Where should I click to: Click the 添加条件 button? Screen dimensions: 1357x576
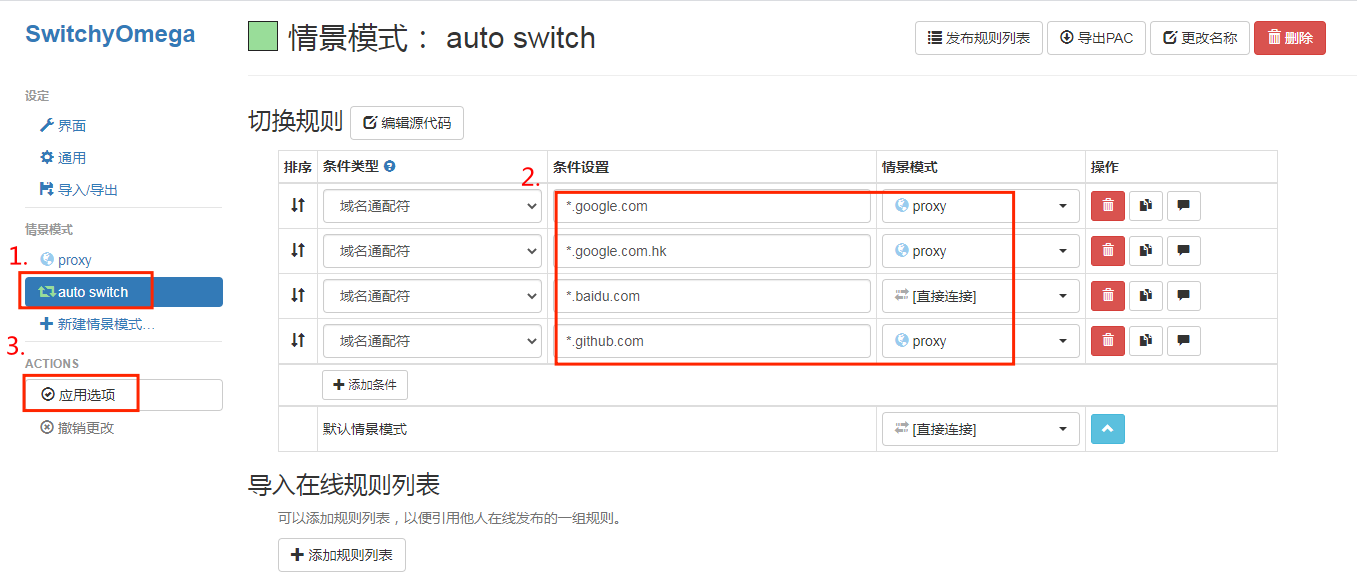coord(365,385)
